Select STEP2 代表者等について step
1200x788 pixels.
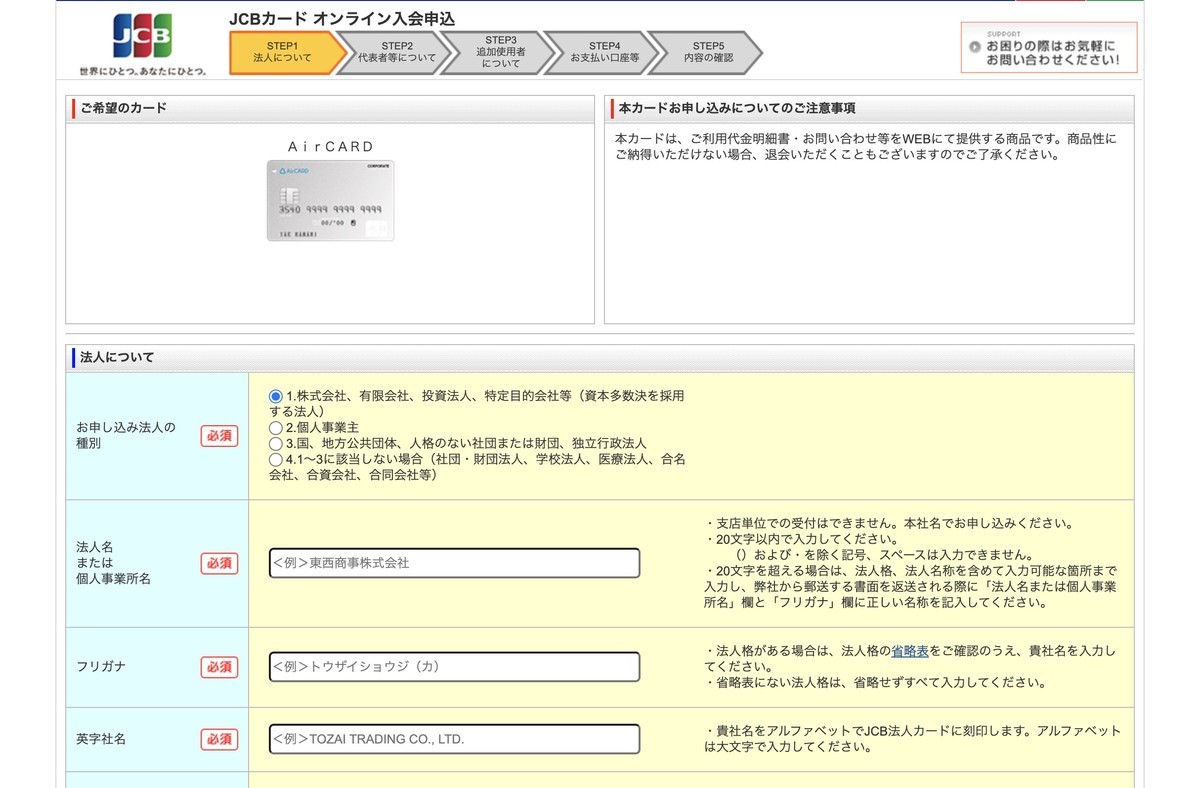[x=397, y=52]
